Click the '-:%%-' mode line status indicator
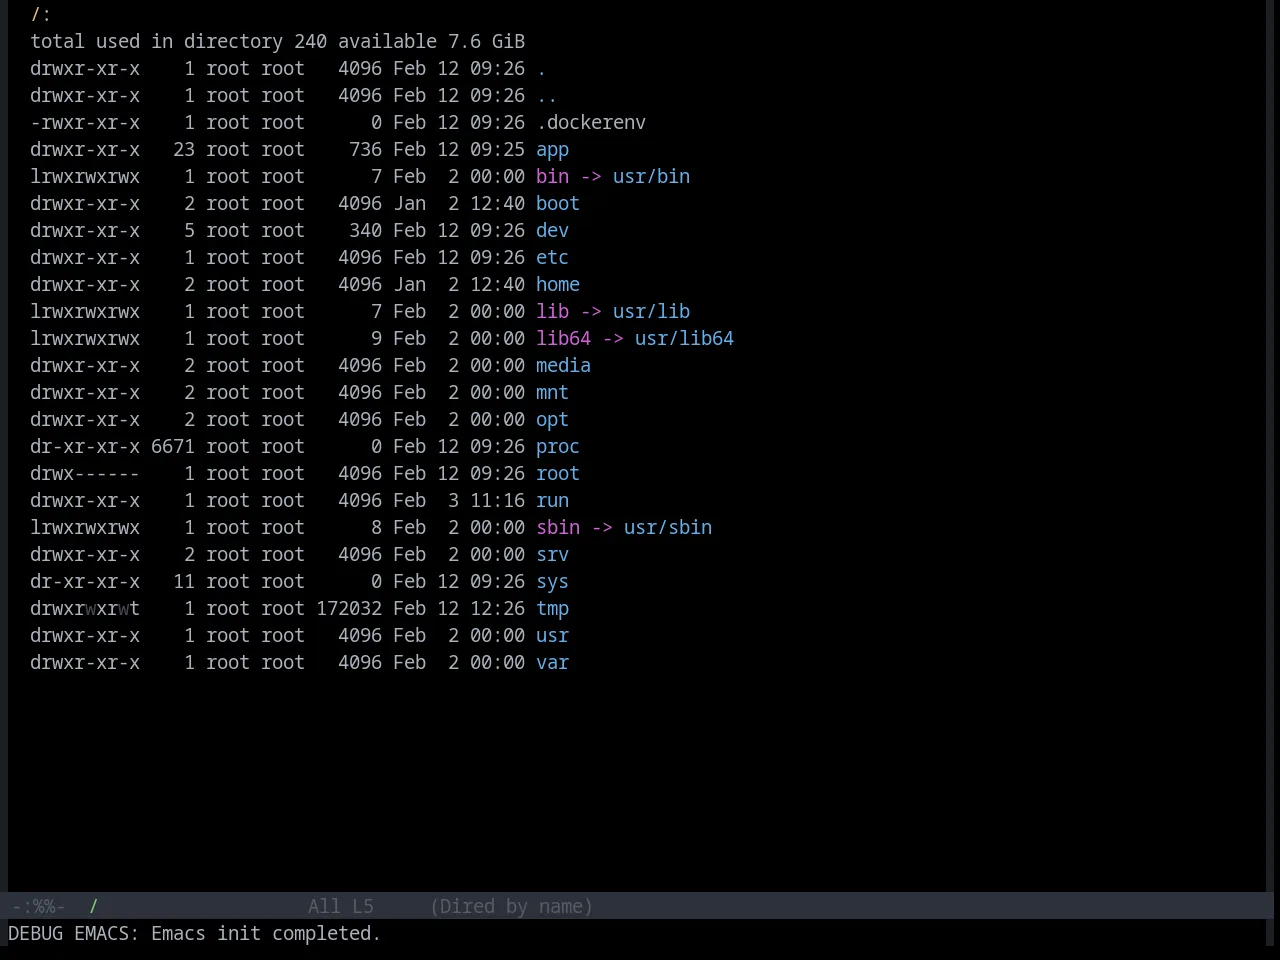1280x960 pixels. pos(38,906)
